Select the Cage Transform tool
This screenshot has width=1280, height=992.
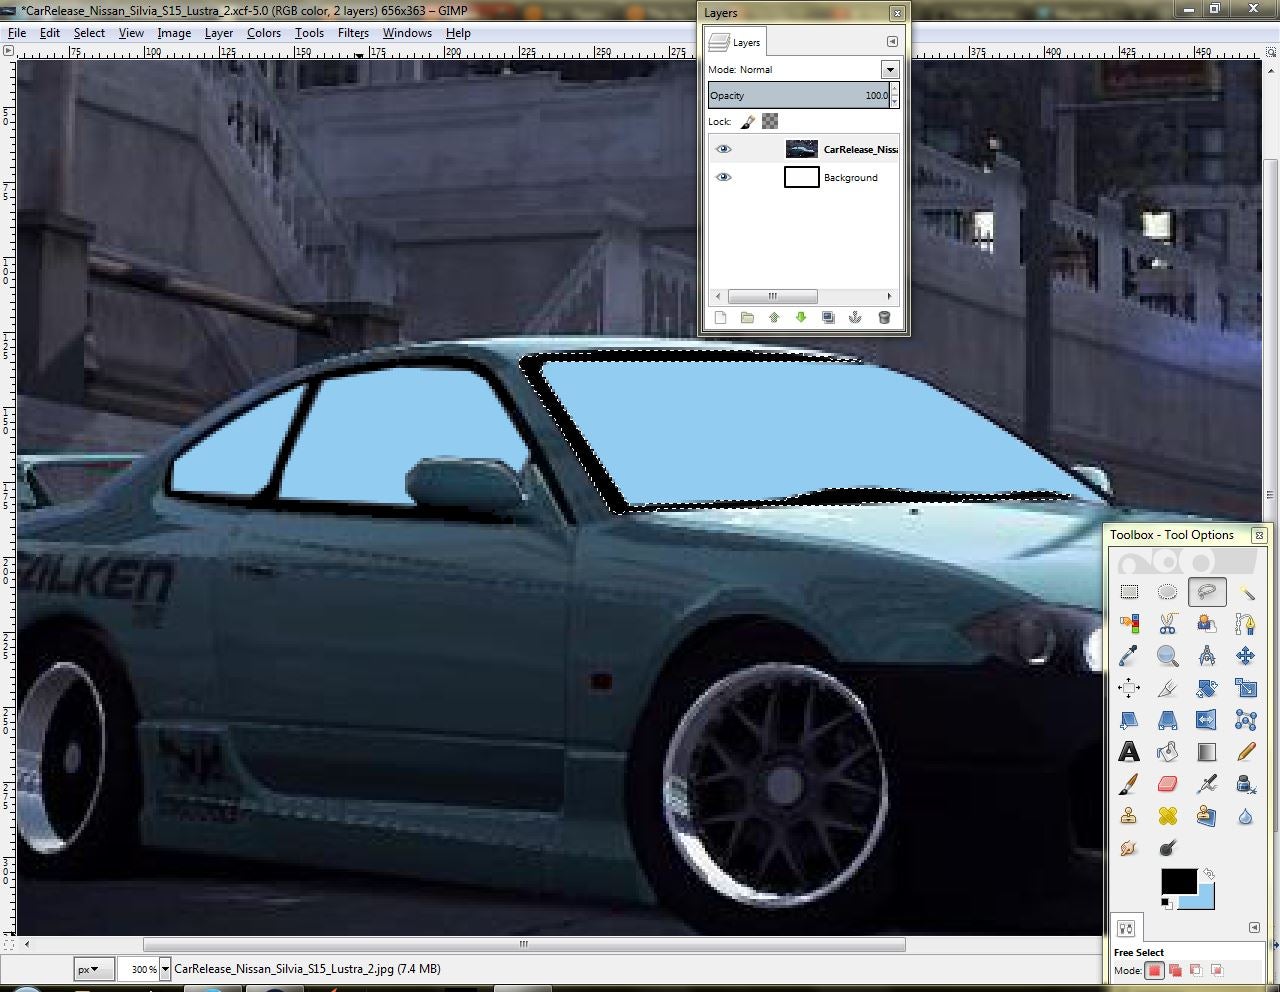pyautogui.click(x=1245, y=720)
